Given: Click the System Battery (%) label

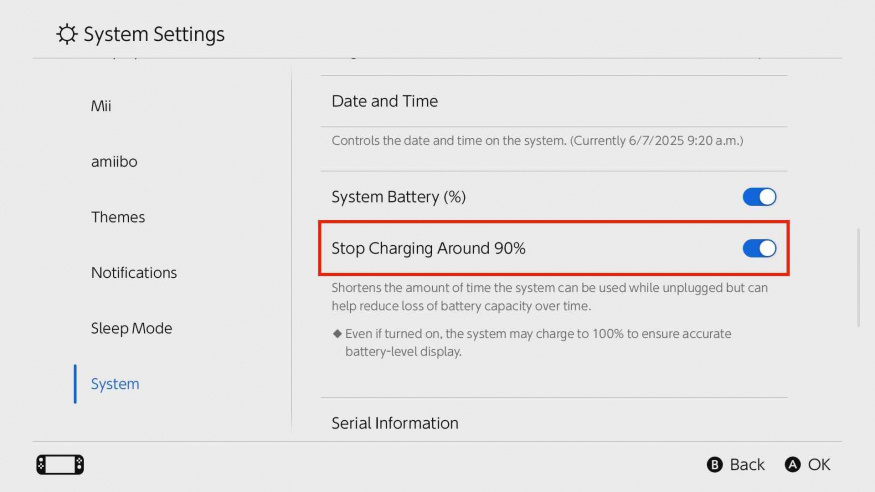Looking at the screenshot, I should coord(398,197).
